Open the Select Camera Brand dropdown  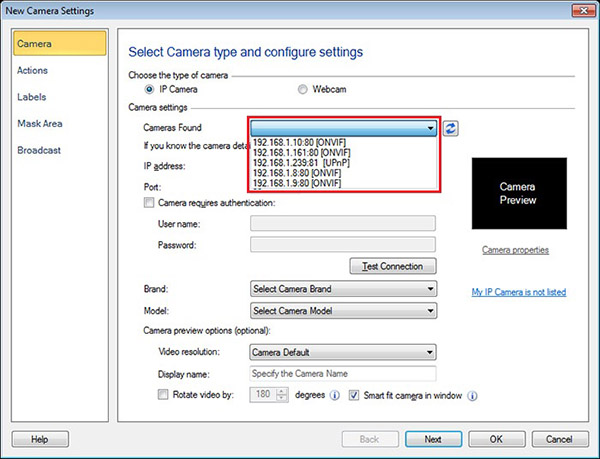343,289
